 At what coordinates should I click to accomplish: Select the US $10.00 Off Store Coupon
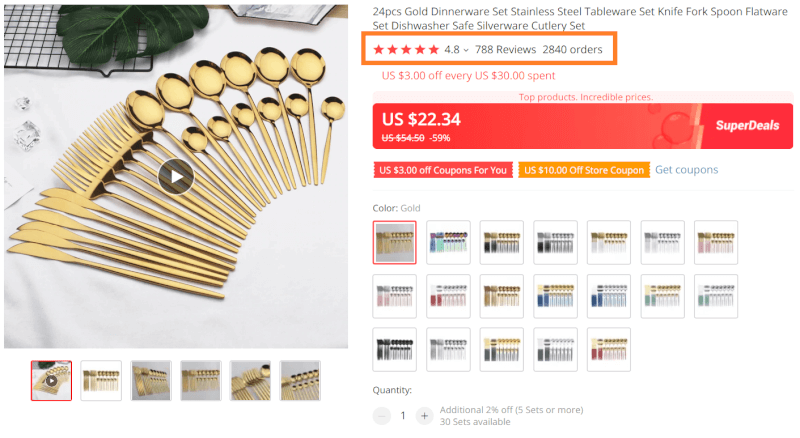[584, 170]
